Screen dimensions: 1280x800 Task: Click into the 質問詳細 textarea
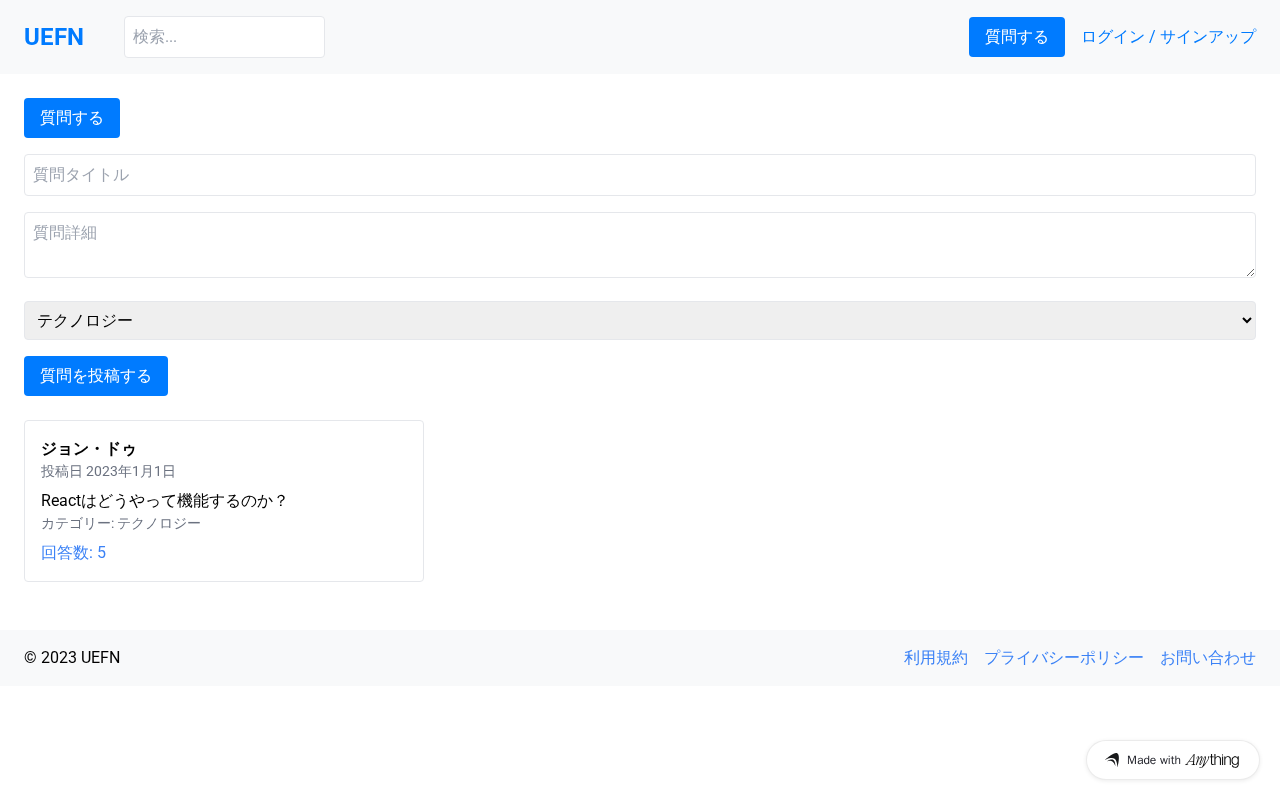pos(640,245)
